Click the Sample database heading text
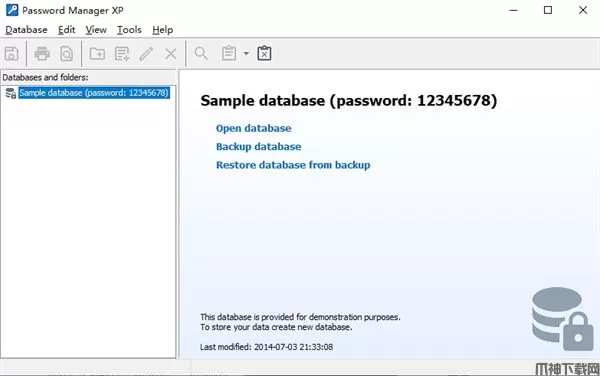 click(x=349, y=101)
